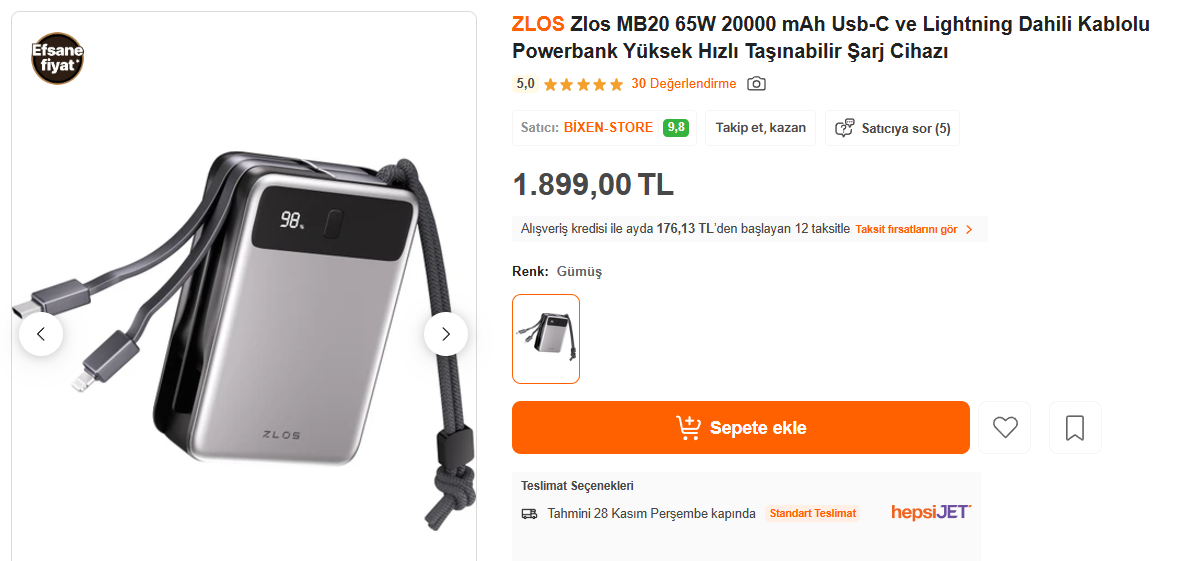Expand Taksit fırsatlarını gör chevron
Image resolution: width=1179 pixels, height=561 pixels.
pyautogui.click(x=968, y=229)
